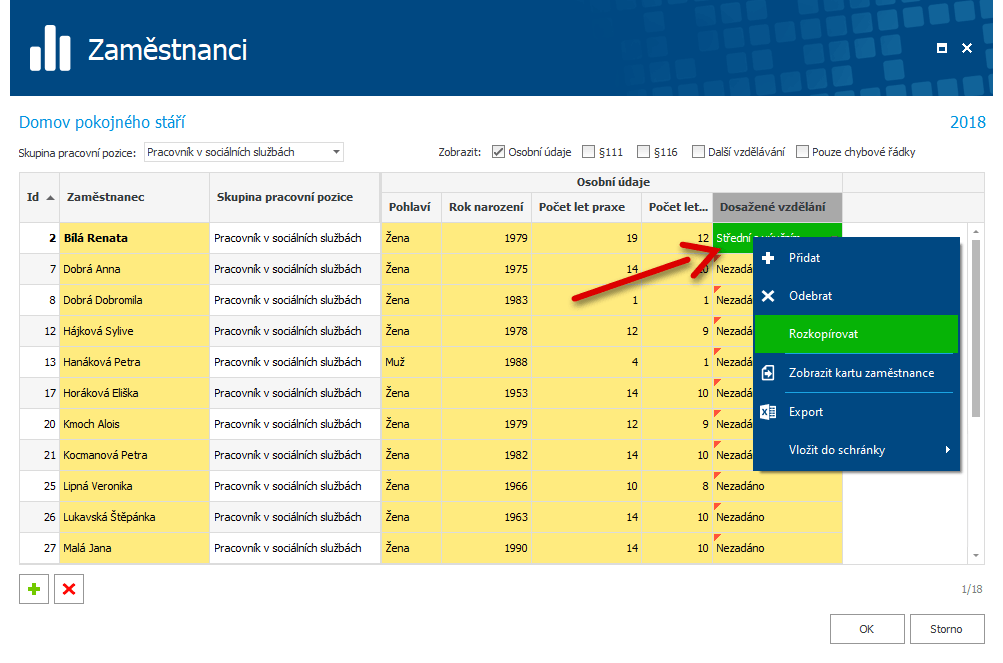Enable the §116 checkbox
1003x663 pixels.
[x=644, y=152]
